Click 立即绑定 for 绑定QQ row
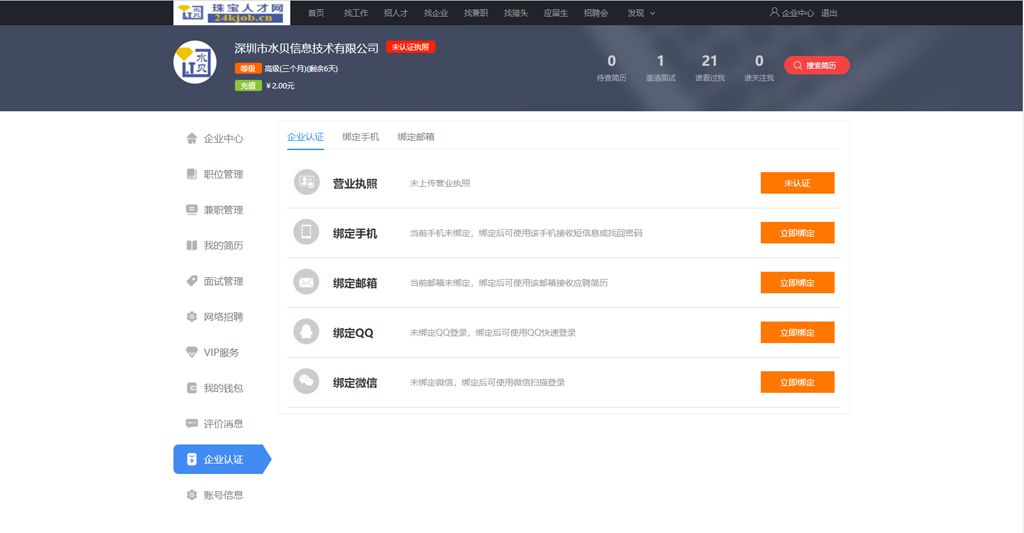The image size is (1024, 533). 797,332
